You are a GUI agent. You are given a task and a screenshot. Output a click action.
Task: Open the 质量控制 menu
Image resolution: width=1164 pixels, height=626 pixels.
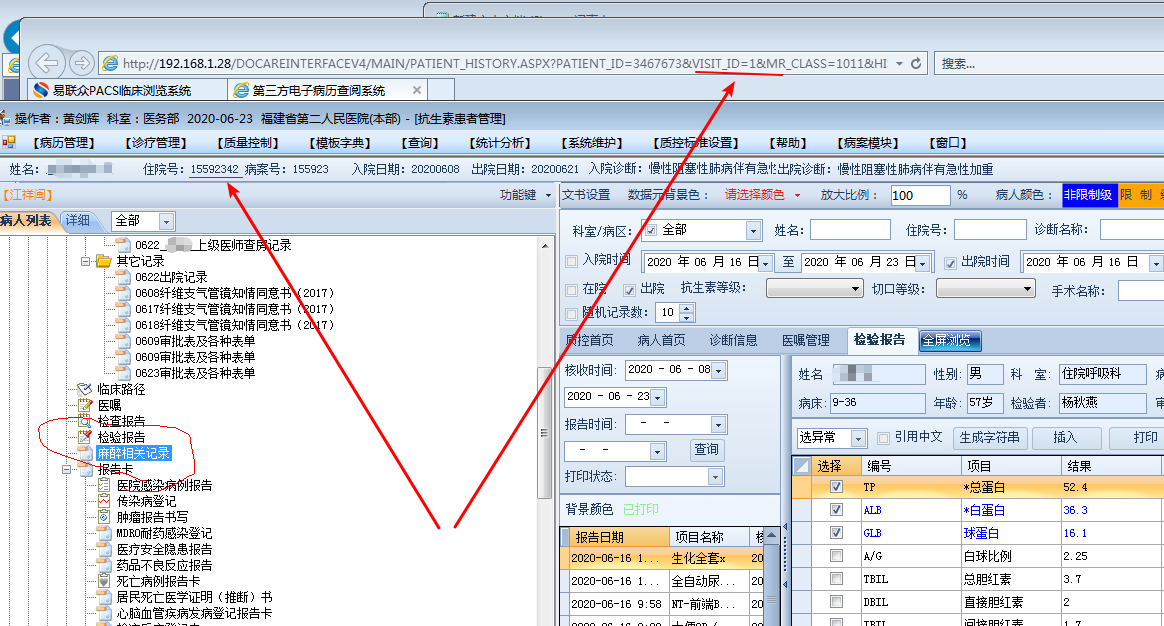pyautogui.click(x=248, y=143)
